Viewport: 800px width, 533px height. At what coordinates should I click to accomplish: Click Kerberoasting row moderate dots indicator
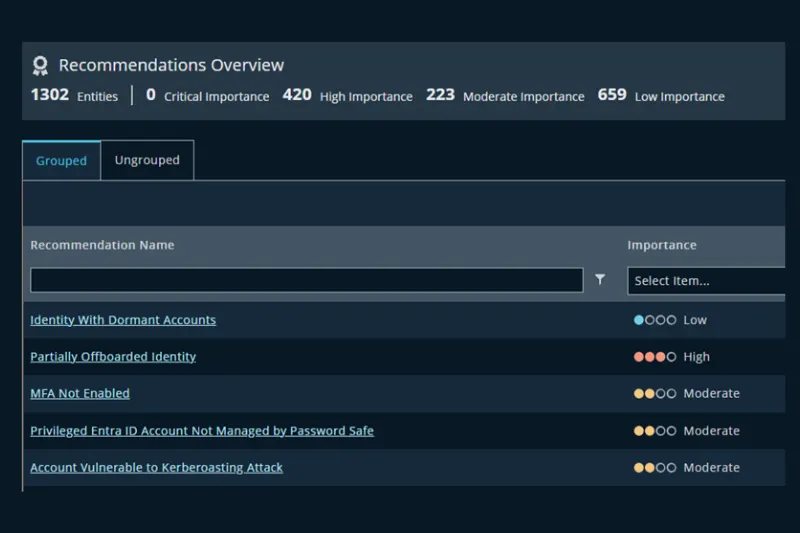(655, 467)
